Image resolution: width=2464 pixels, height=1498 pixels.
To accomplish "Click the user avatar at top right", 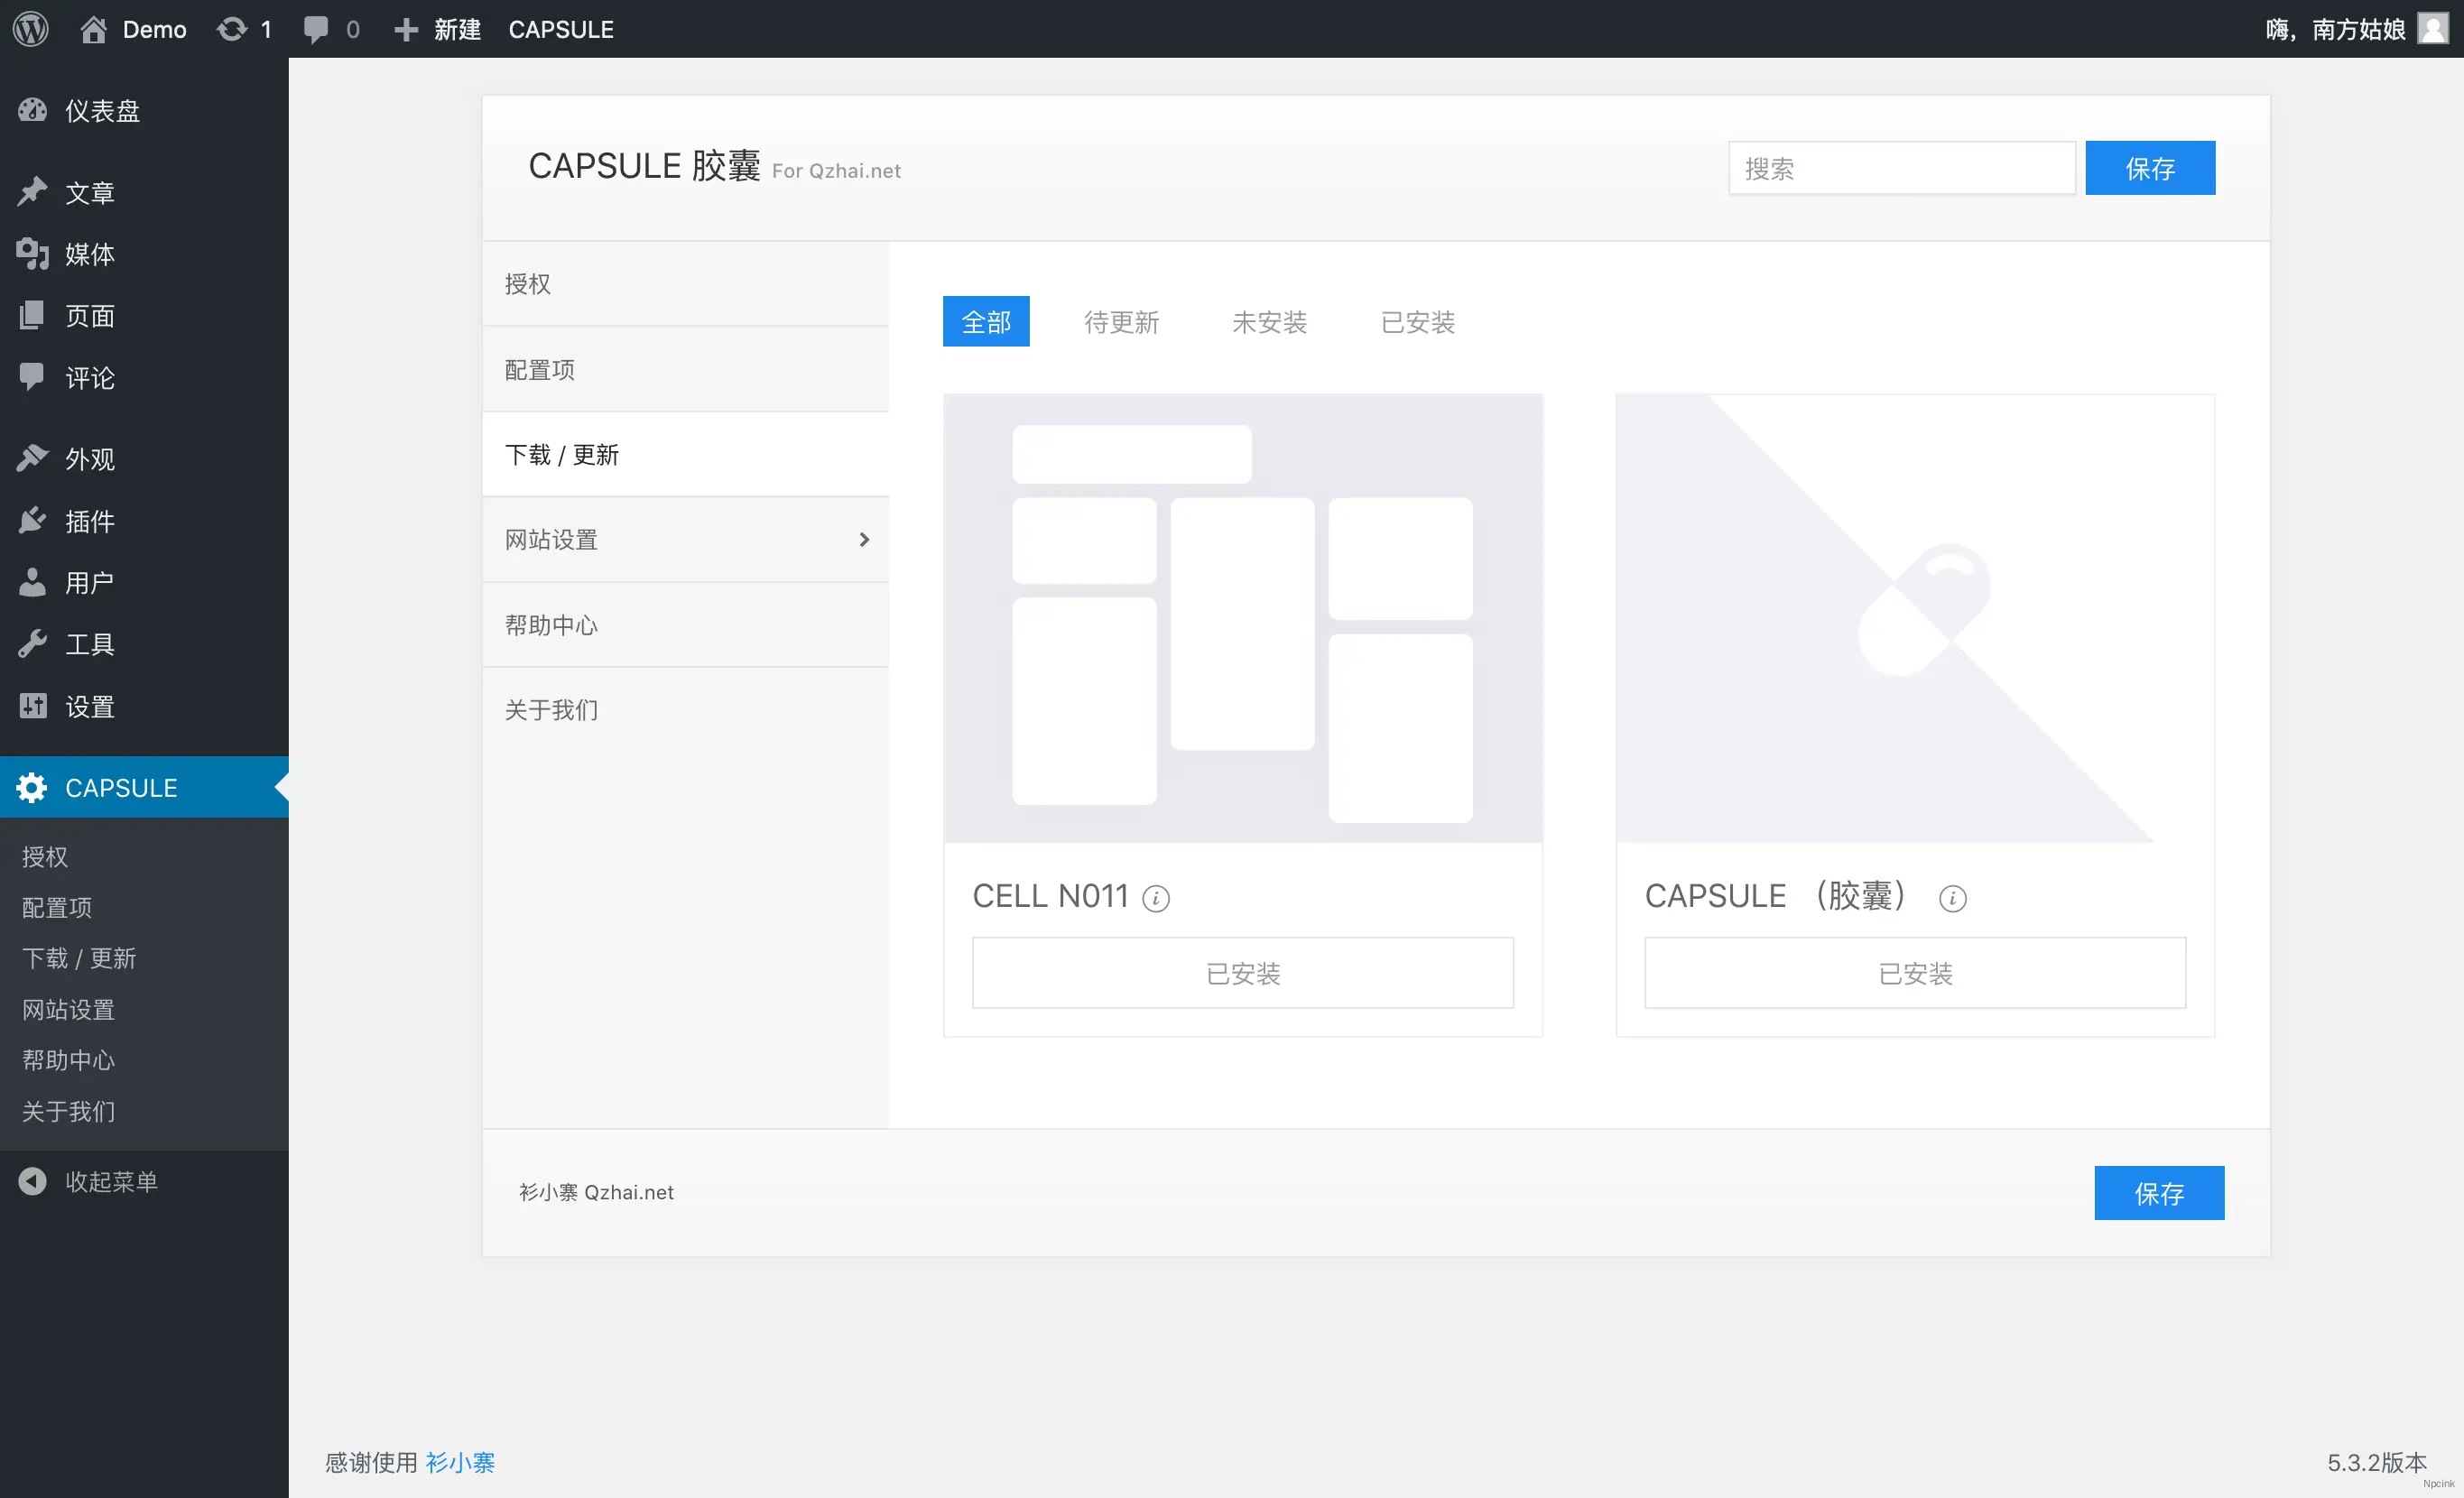I will tap(2433, 29).
